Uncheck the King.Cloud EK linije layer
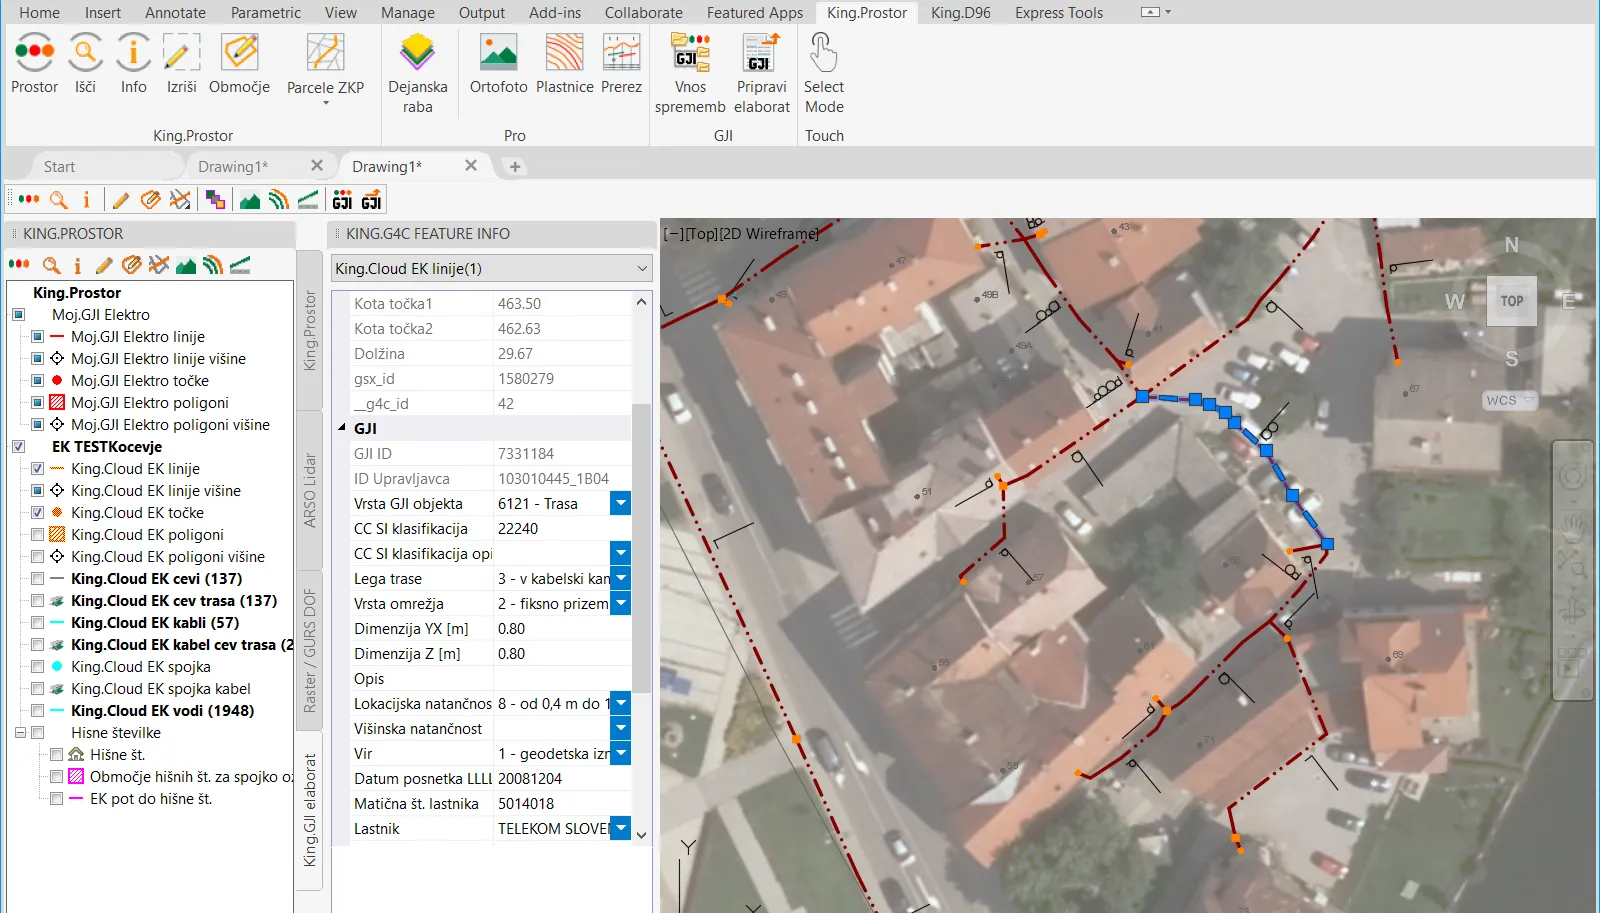 point(37,469)
